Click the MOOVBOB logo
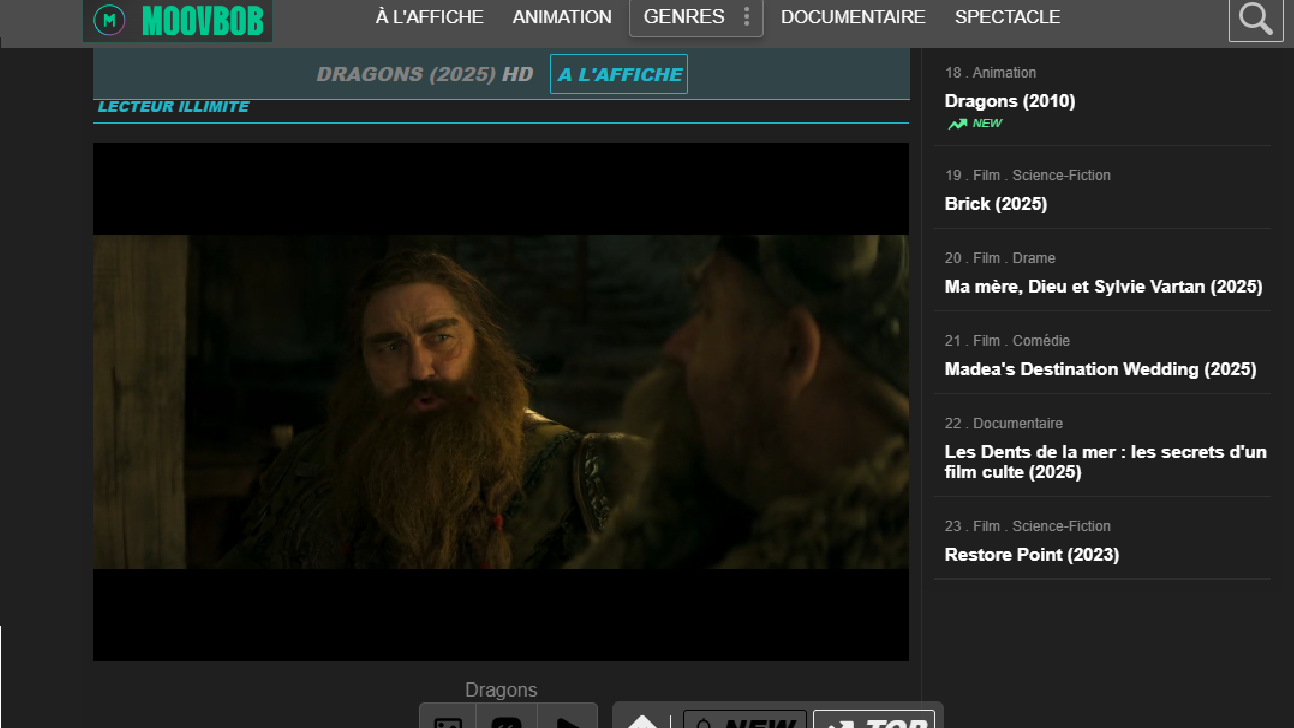The width and height of the screenshot is (1294, 728). [177, 19]
